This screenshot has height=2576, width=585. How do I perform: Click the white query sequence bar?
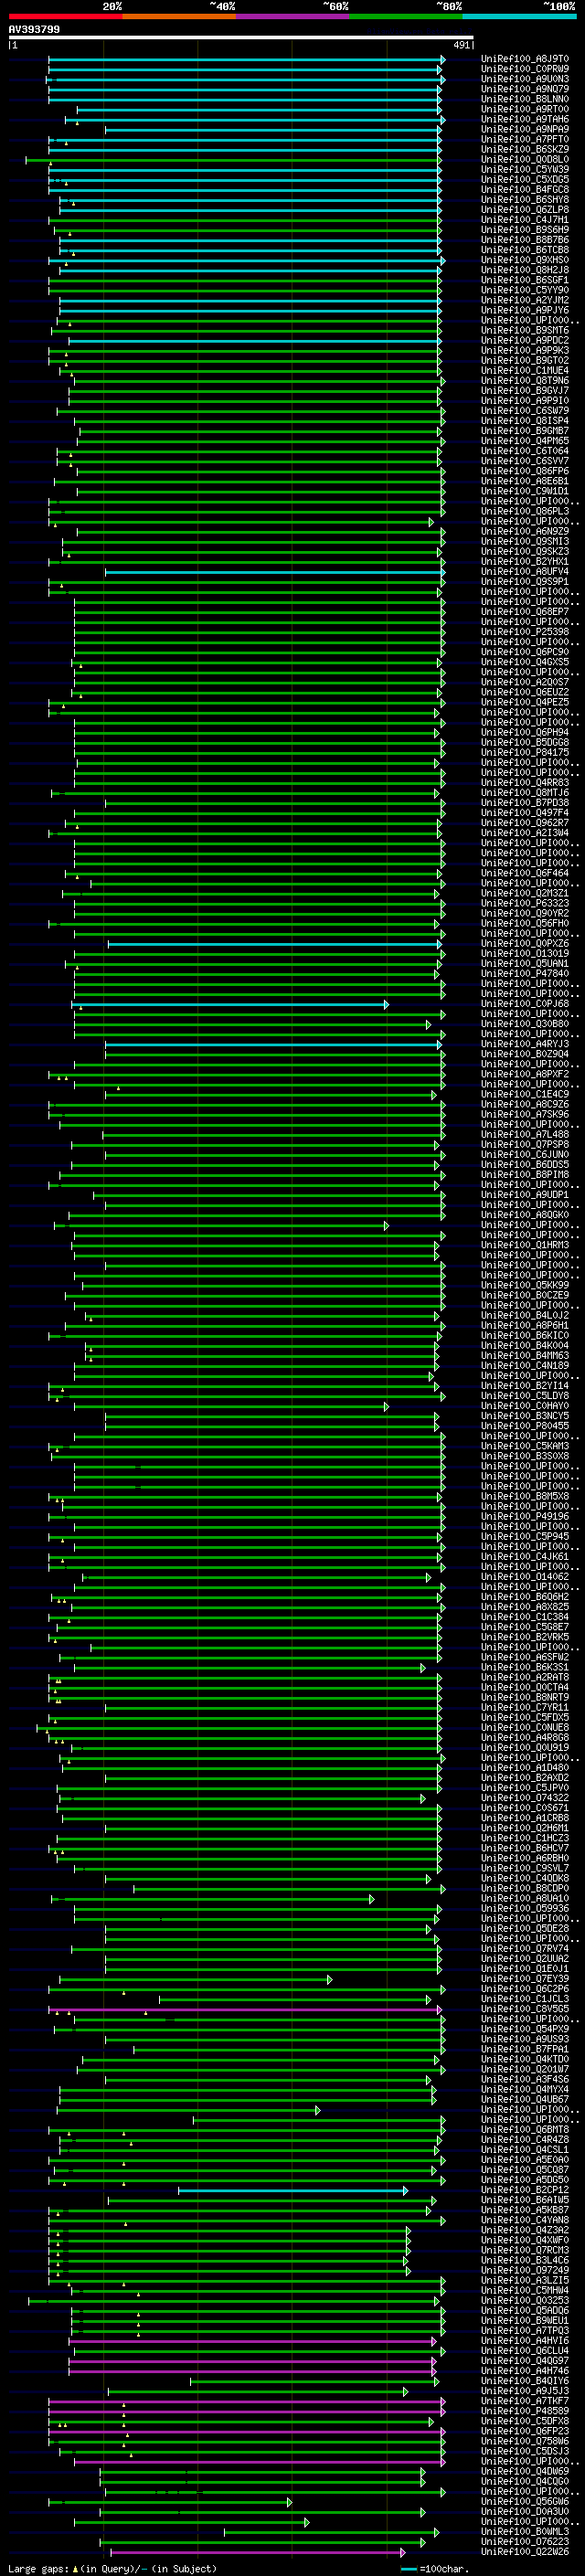[241, 38]
